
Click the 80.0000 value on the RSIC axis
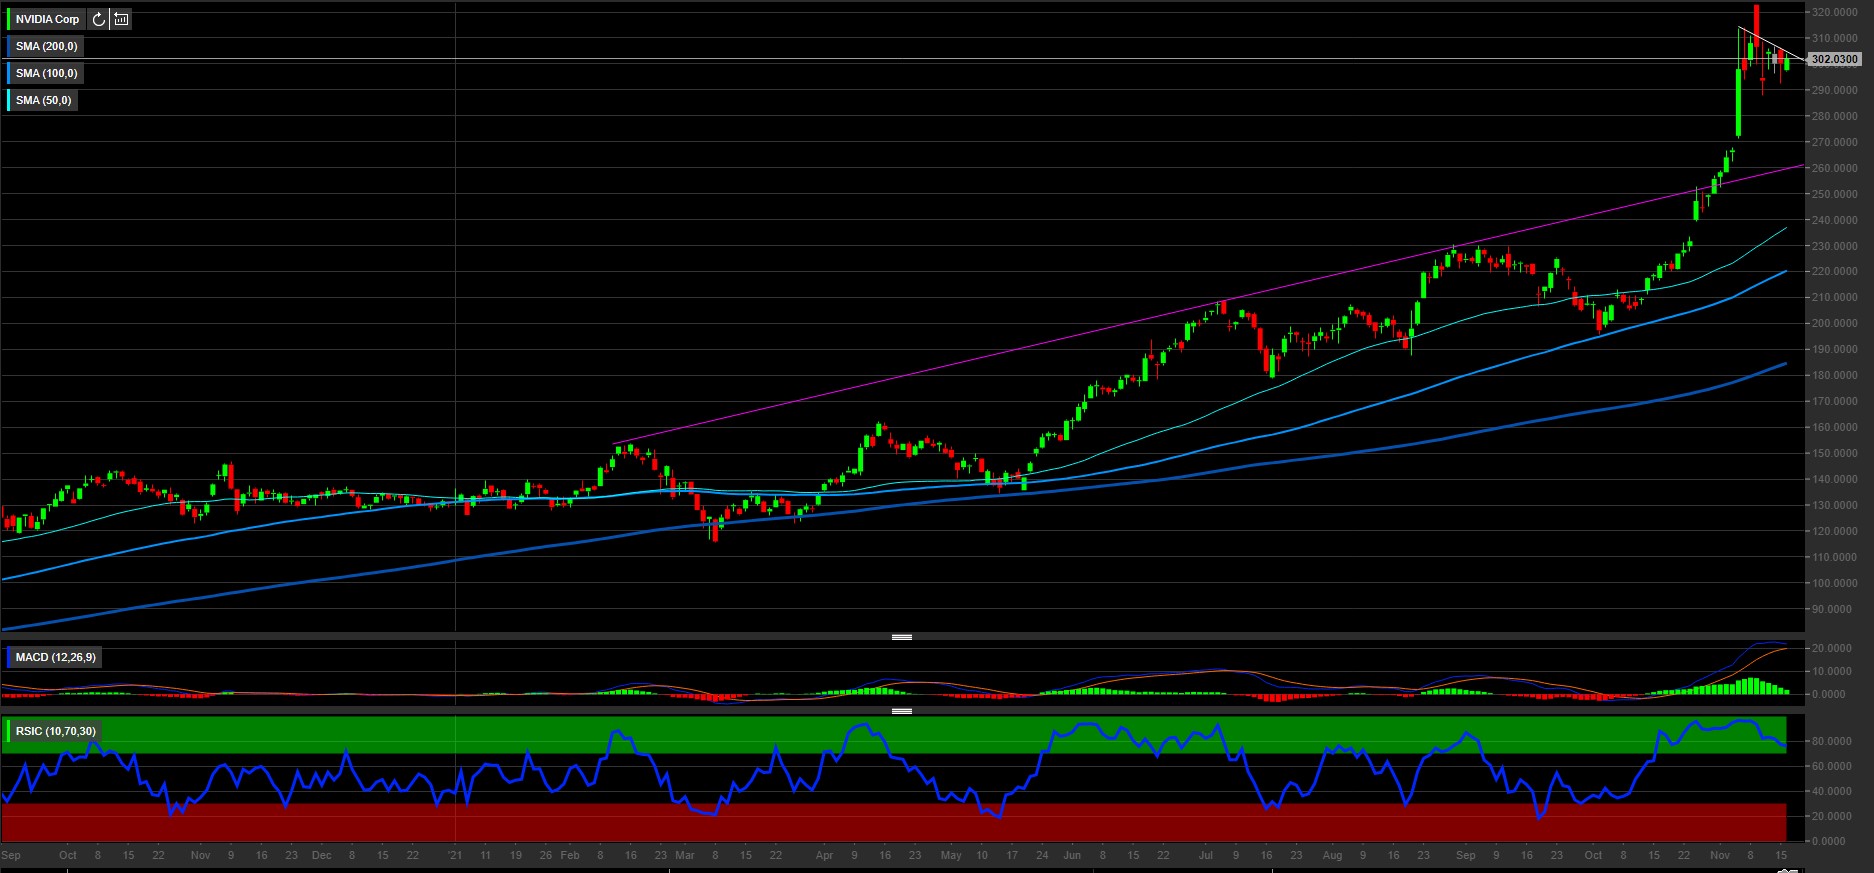click(1832, 742)
